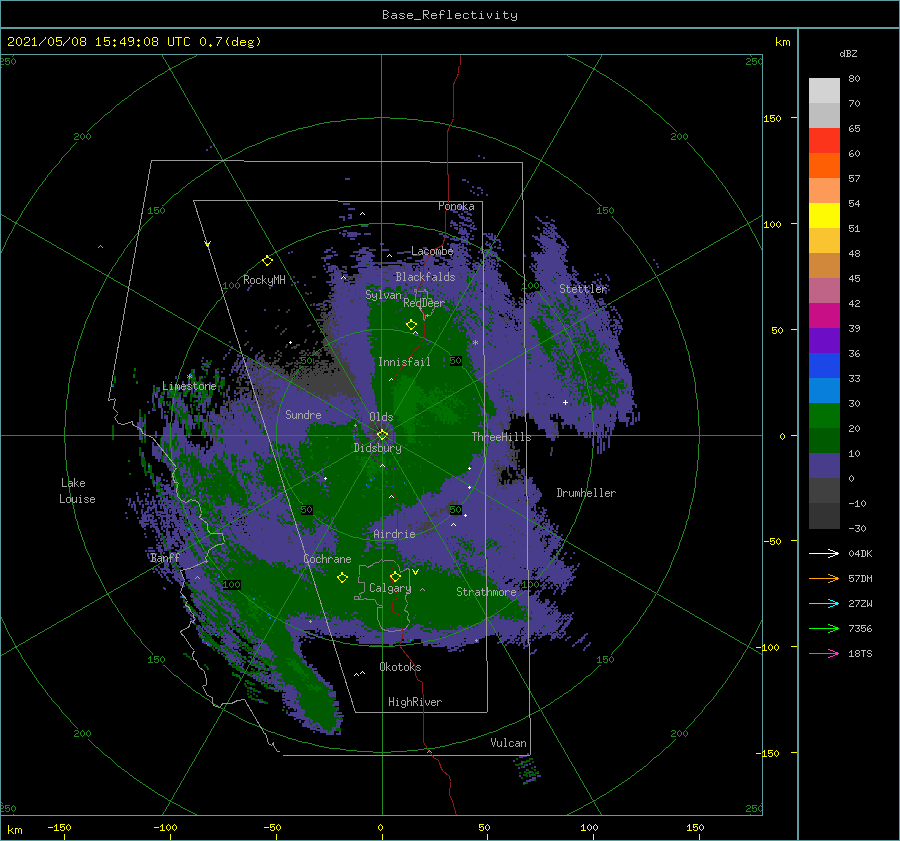This screenshot has height=841, width=900.
Task: Click the RedDeer city label
Action: pyautogui.click(x=424, y=303)
